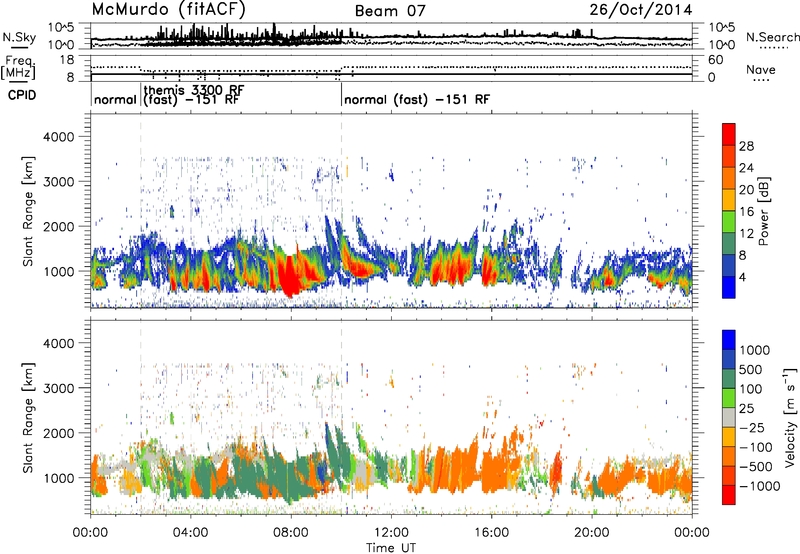800x554 pixels.
Task: Click the 'McMurdo (fitACF)' plot title
Action: (168, 9)
